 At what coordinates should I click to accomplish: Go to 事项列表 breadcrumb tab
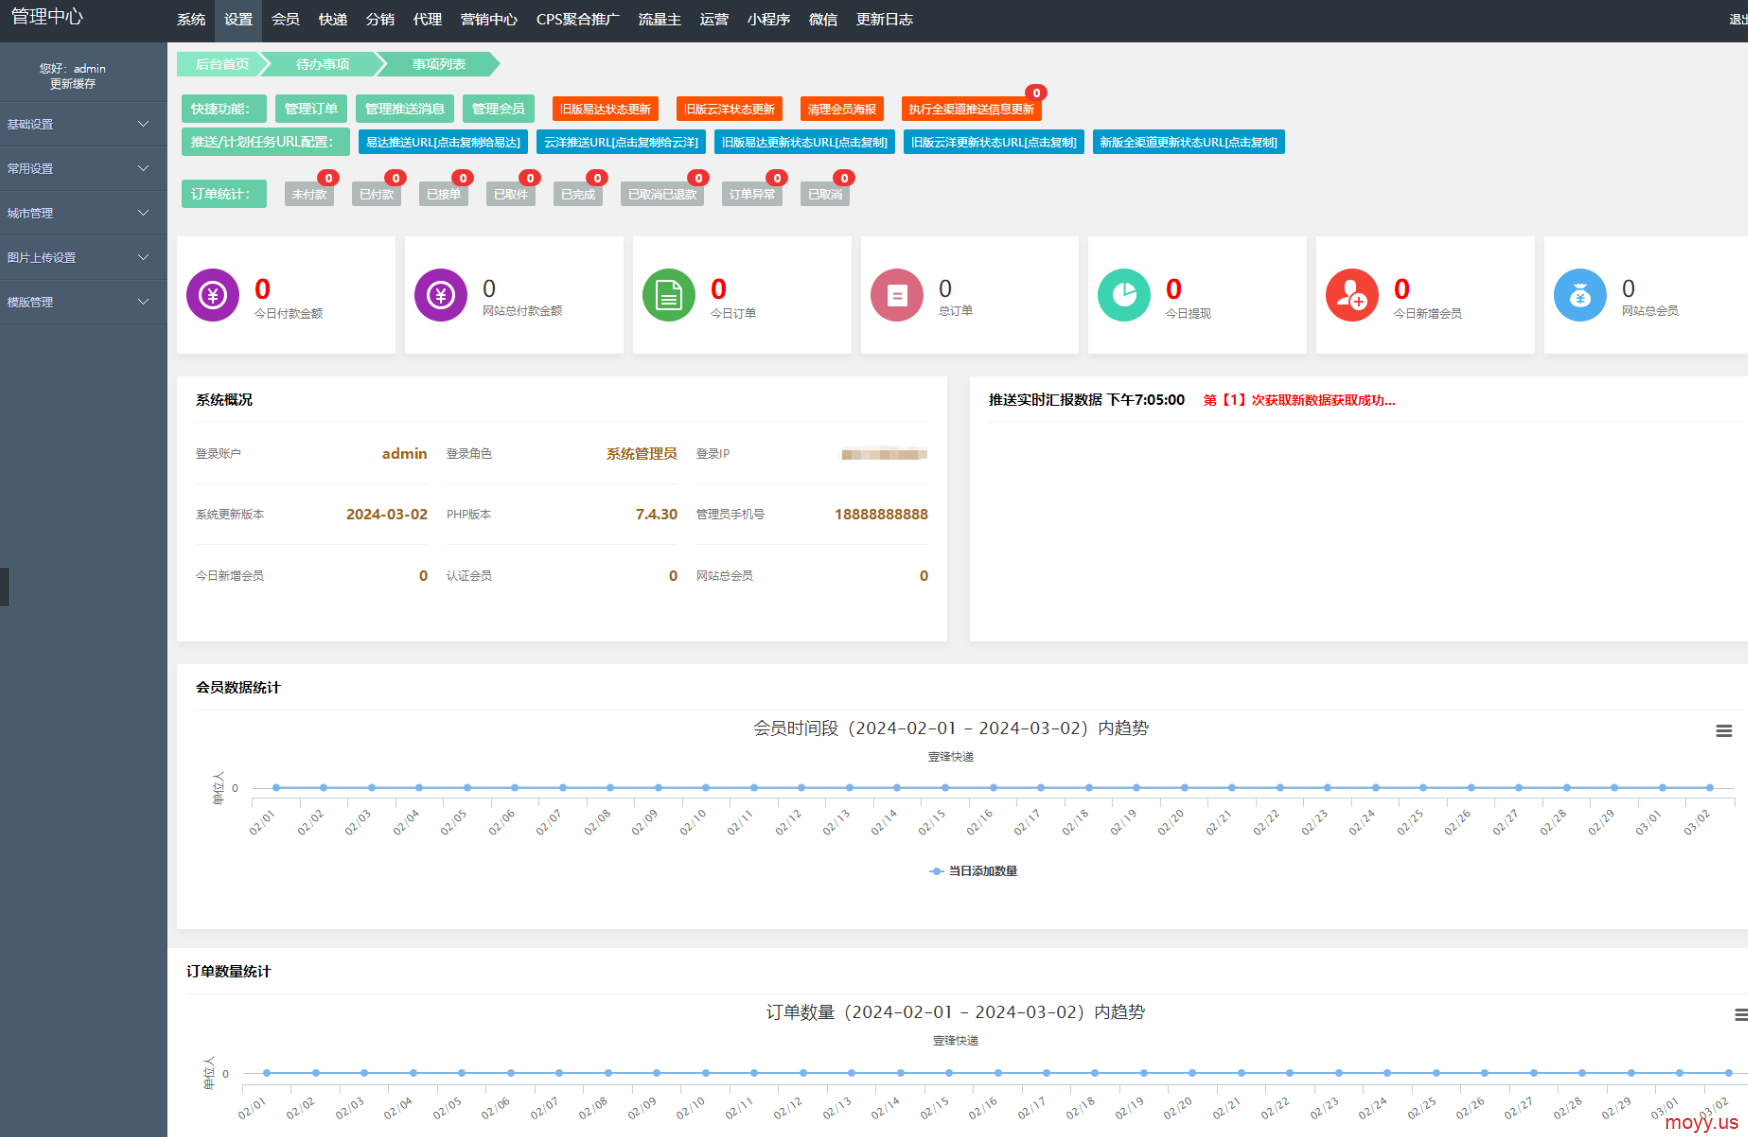coord(439,64)
